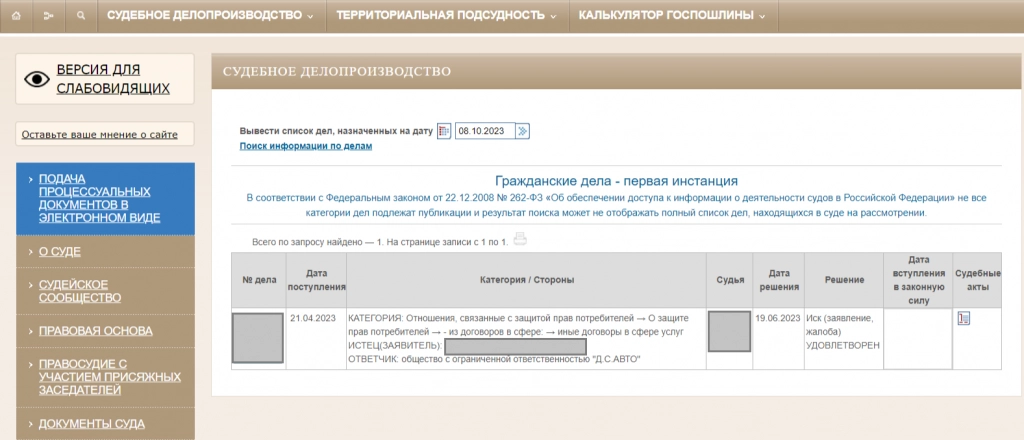Image resolution: width=1024 pixels, height=440 pixels.
Task: Submit date with double-arrow button
Action: 522,131
